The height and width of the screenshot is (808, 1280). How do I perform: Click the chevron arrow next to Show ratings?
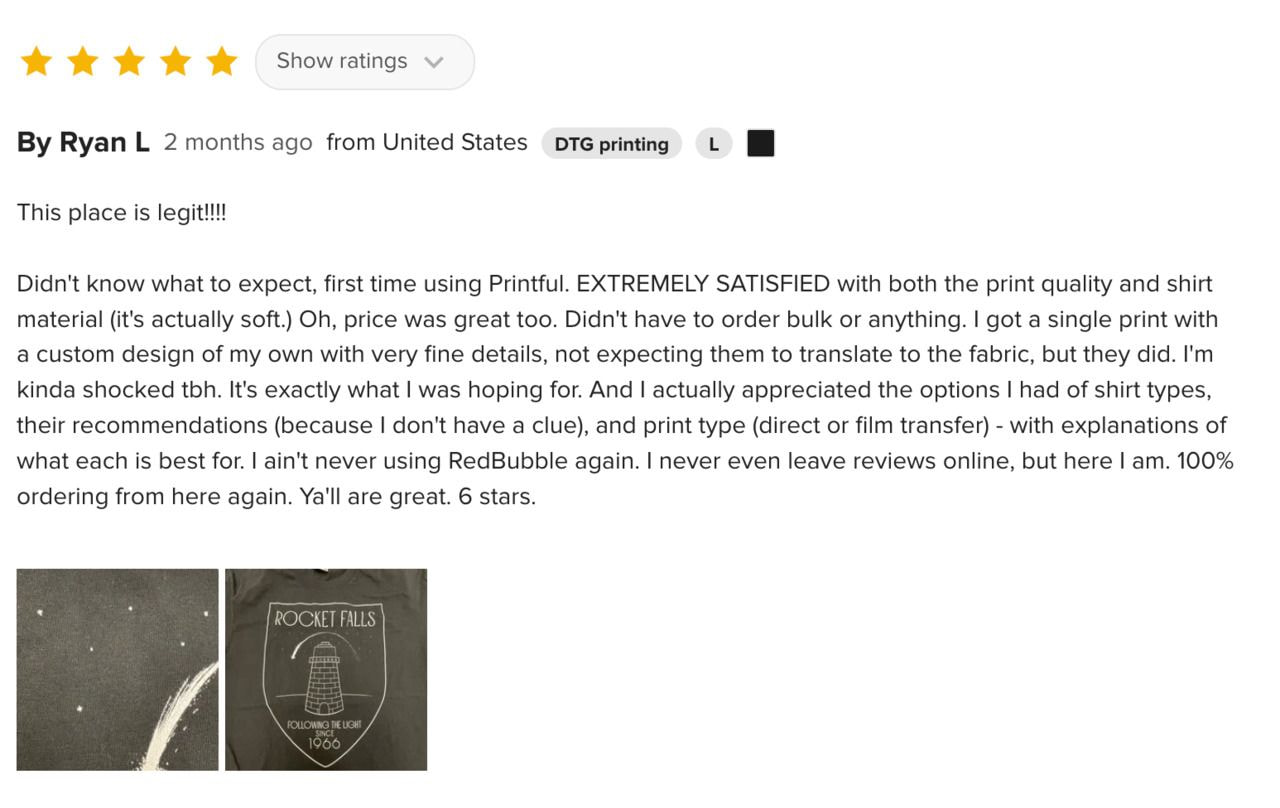[434, 61]
